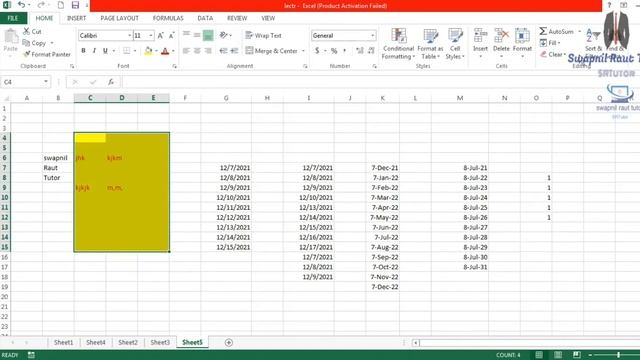Click the Save icon in quick access toolbar

coord(75,5)
